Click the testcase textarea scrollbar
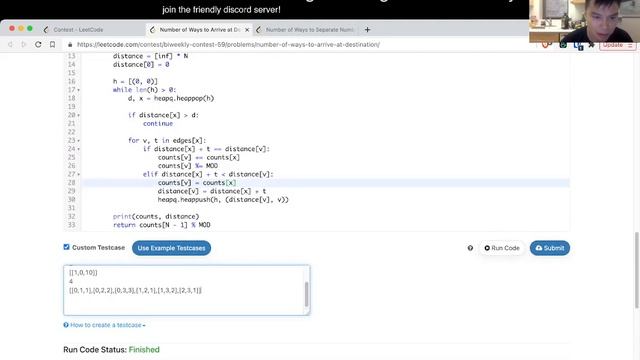 [x=307, y=294]
